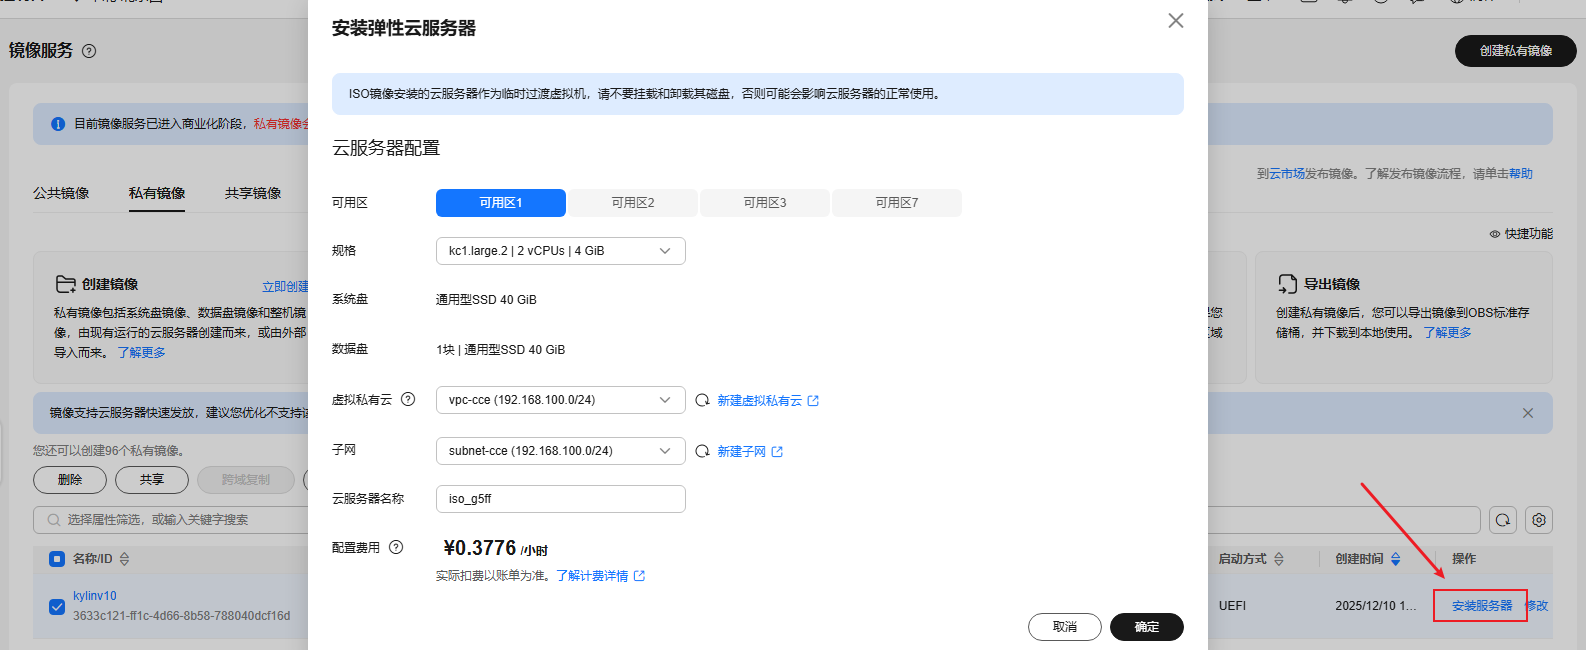Toggle the select-all checkbox in 名称/ID header
Viewport: 1586px width, 650px height.
click(x=57, y=559)
